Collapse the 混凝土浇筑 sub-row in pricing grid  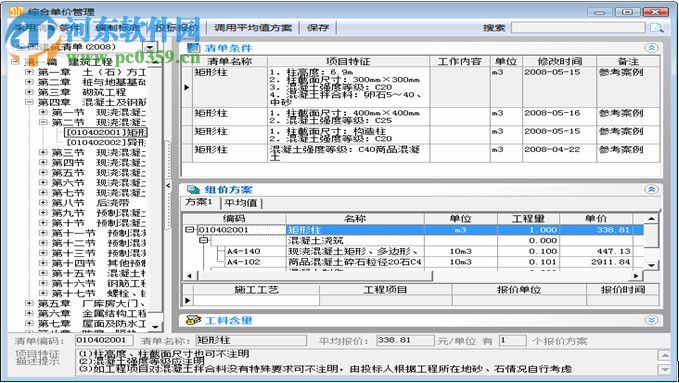204,240
